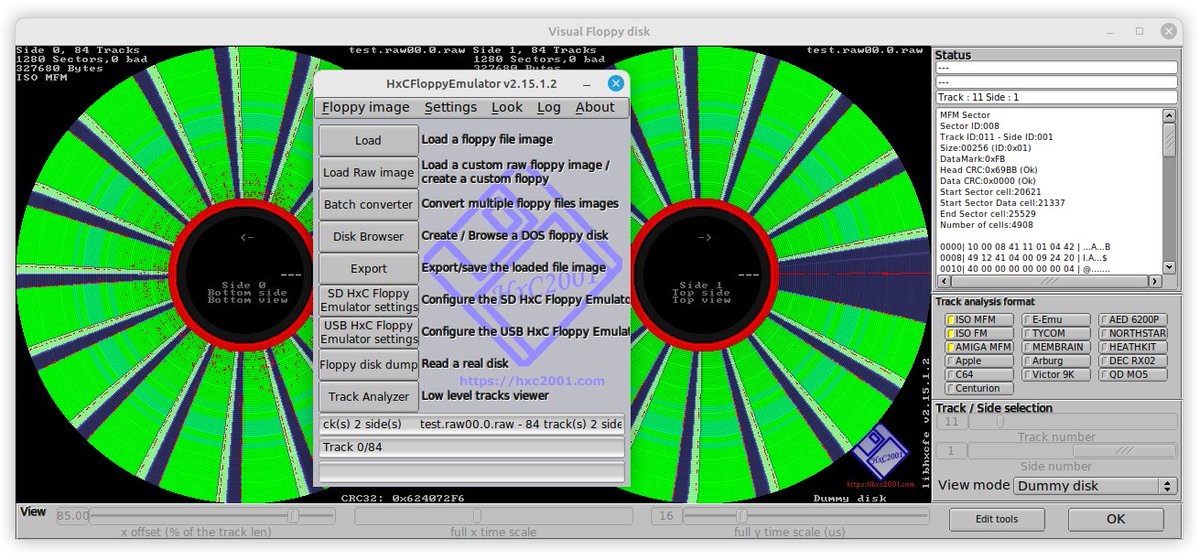Viewport: 1200px width, 560px height.
Task: Enable the E-Emu track format
Action: (x=1055, y=320)
